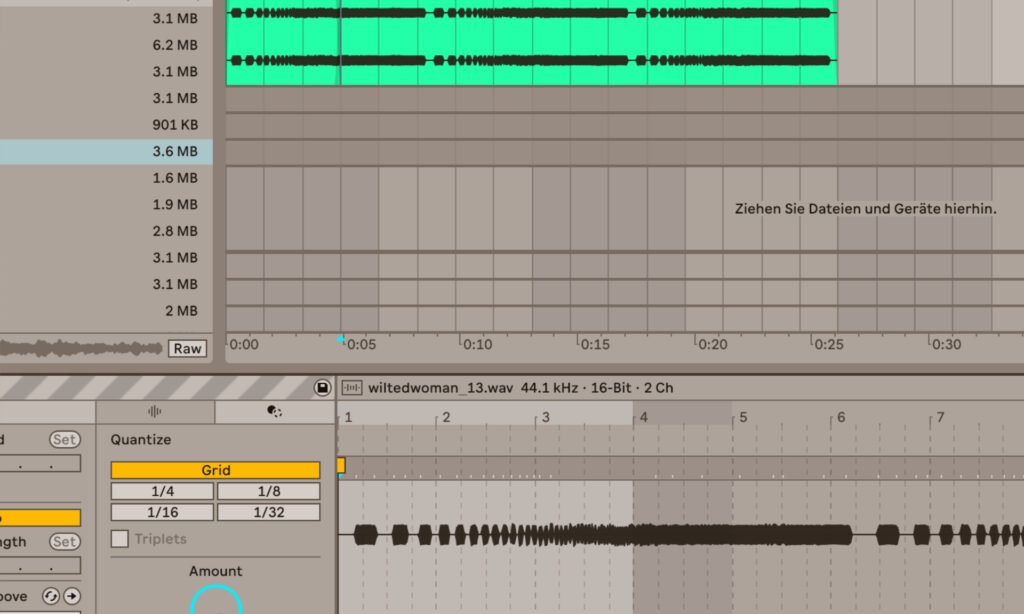Click bar 3 in the sample ruler

[545, 417]
